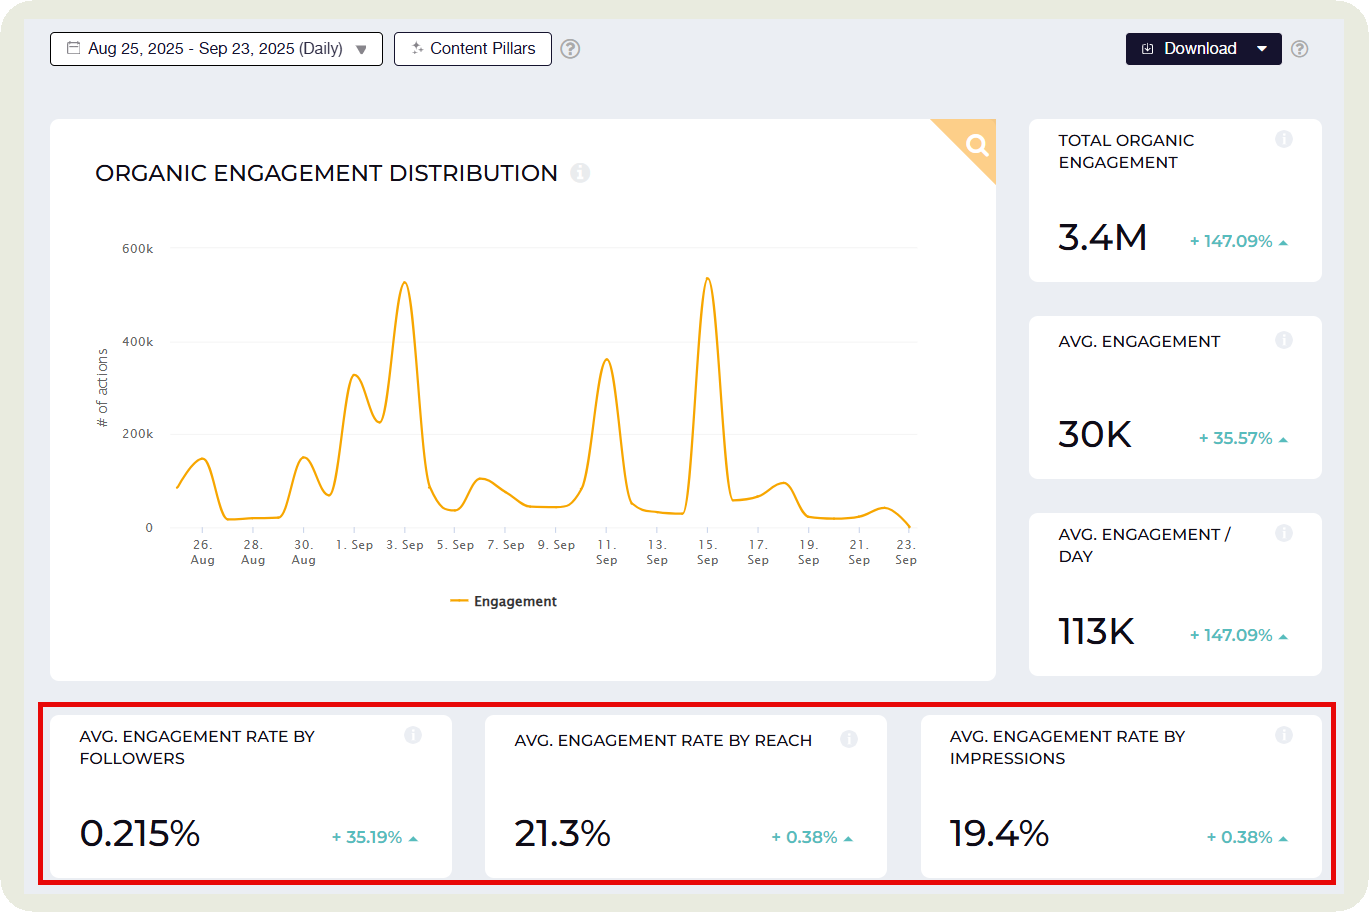
Task: Select the Content Pillars view
Action: 472,48
